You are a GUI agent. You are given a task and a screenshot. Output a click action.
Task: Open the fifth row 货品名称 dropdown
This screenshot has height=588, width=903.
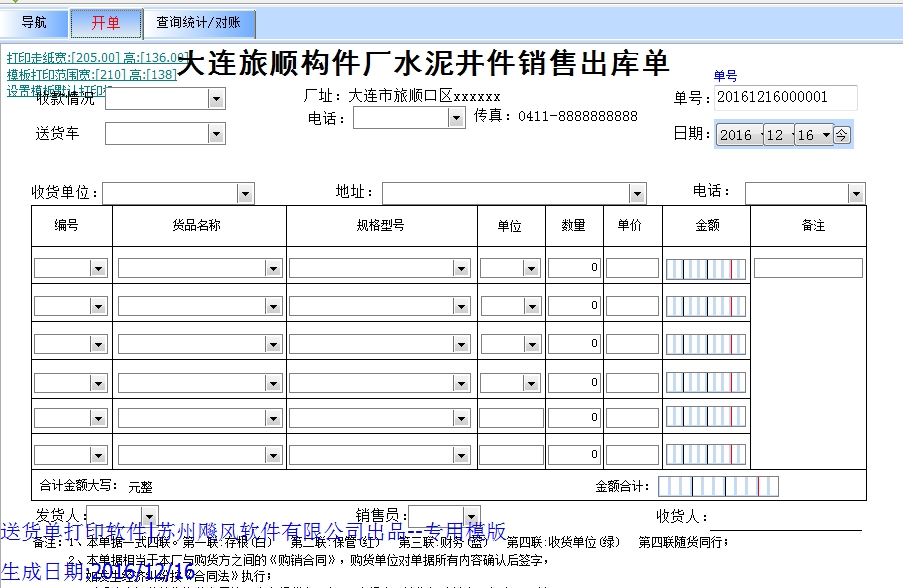coord(273,419)
